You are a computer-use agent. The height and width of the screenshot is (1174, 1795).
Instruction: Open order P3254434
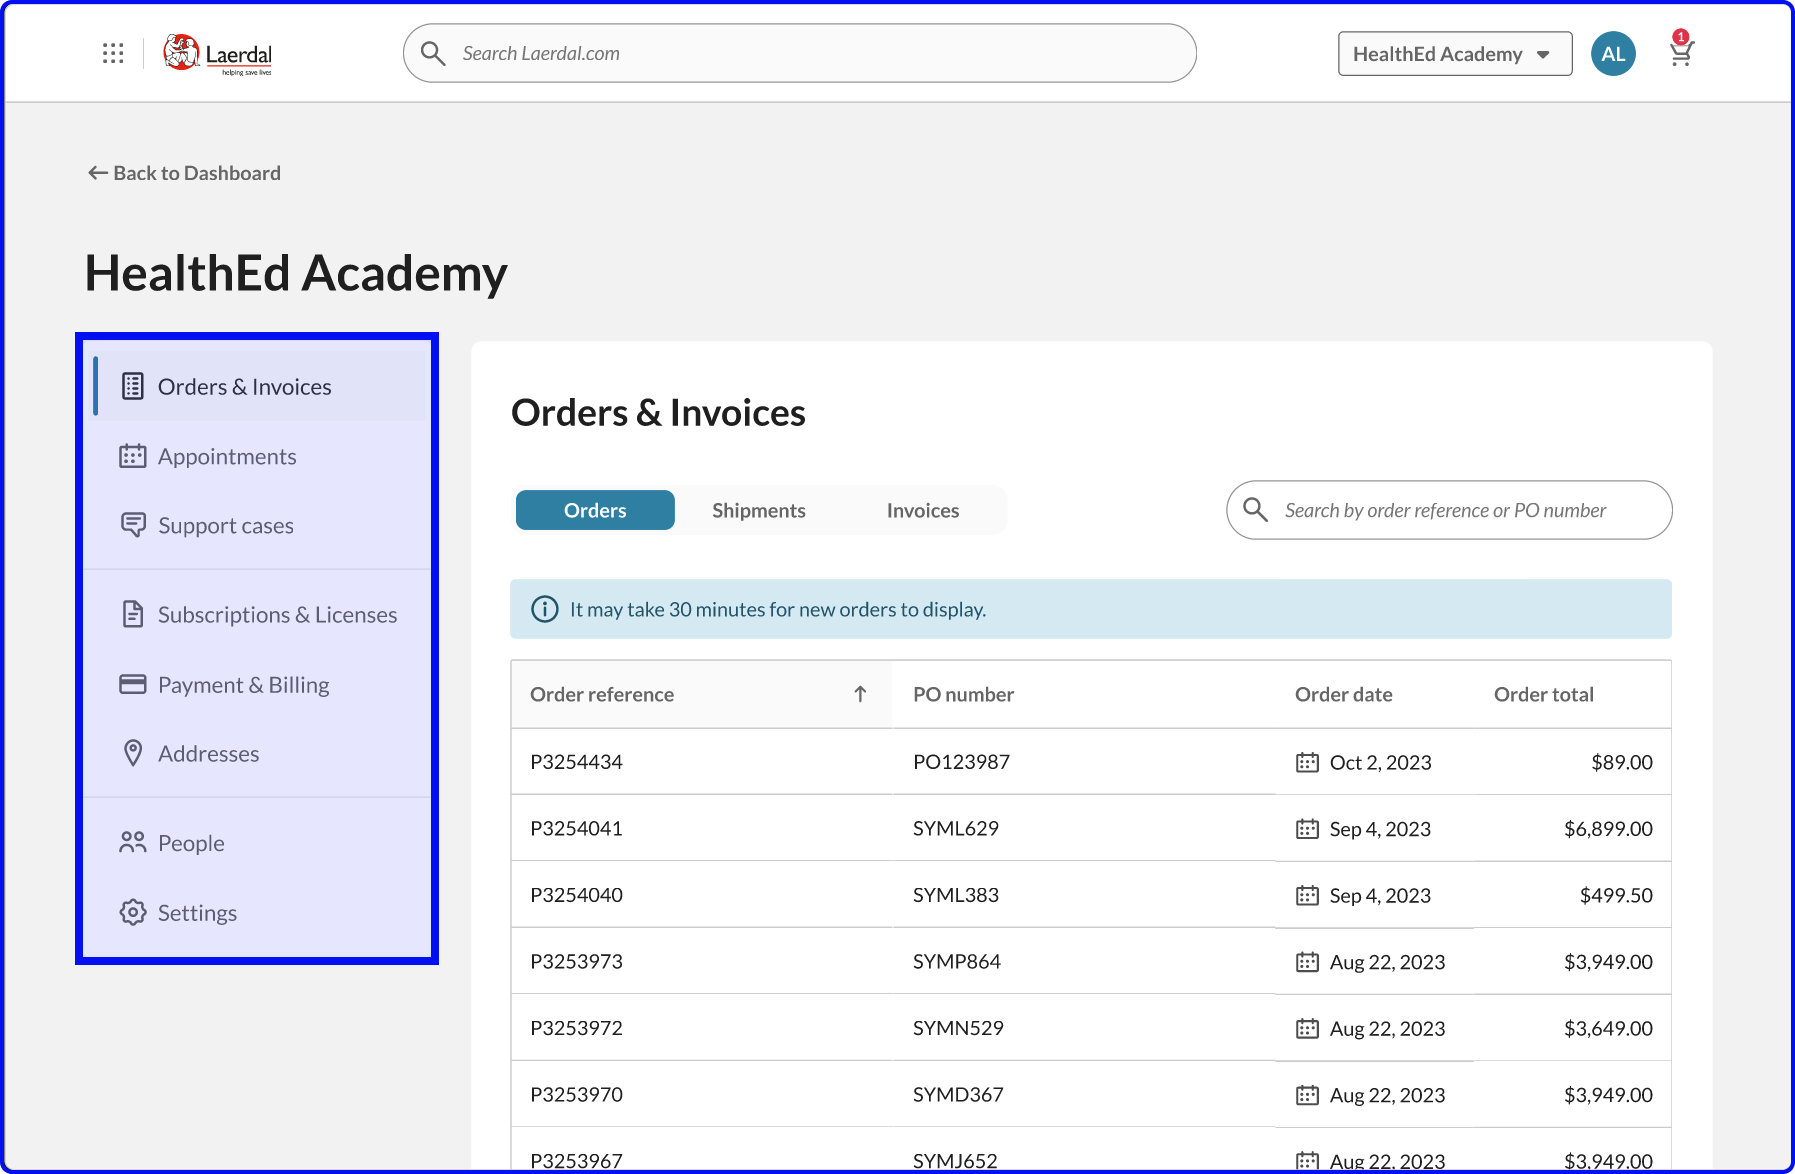(x=576, y=762)
